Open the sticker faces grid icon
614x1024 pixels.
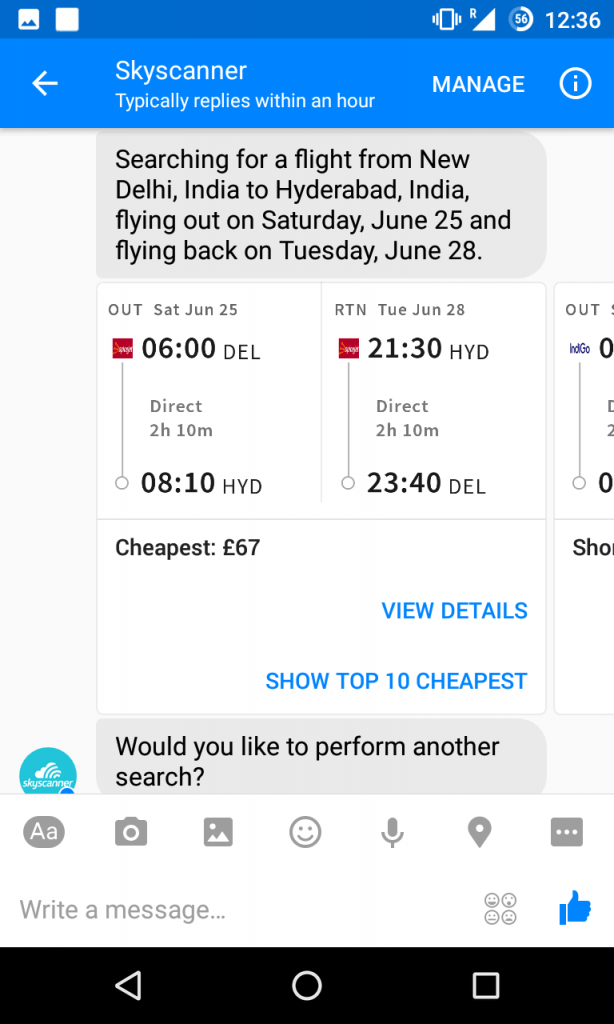tap(500, 908)
